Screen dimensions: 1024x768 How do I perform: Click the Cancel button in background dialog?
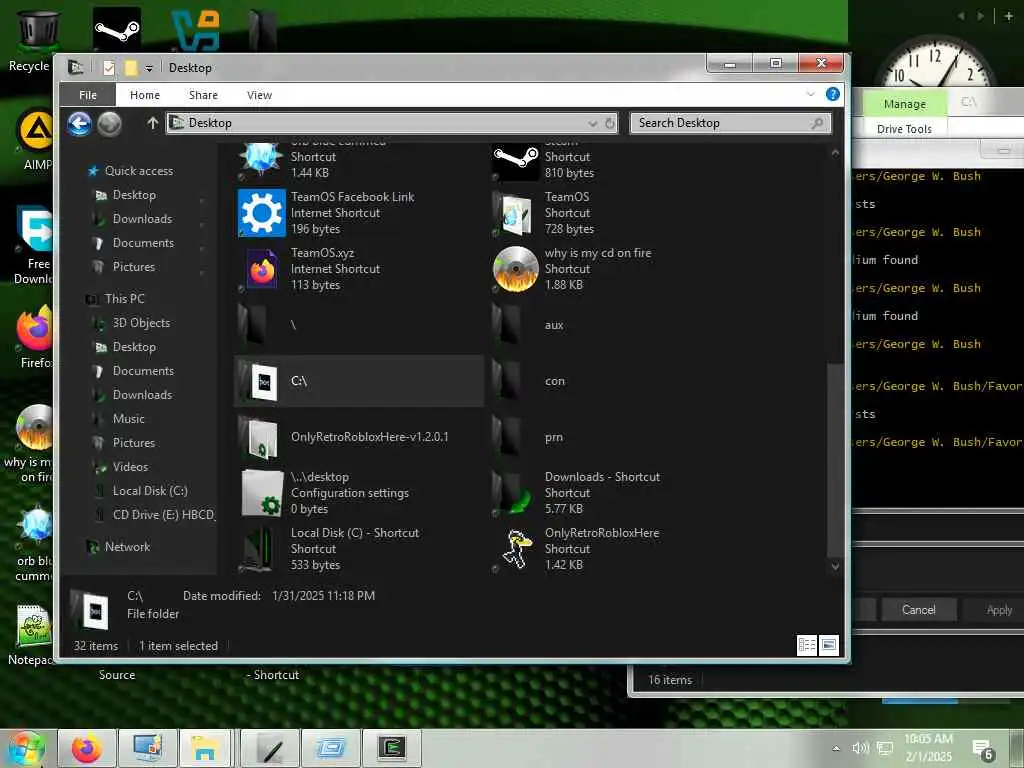(x=918, y=610)
